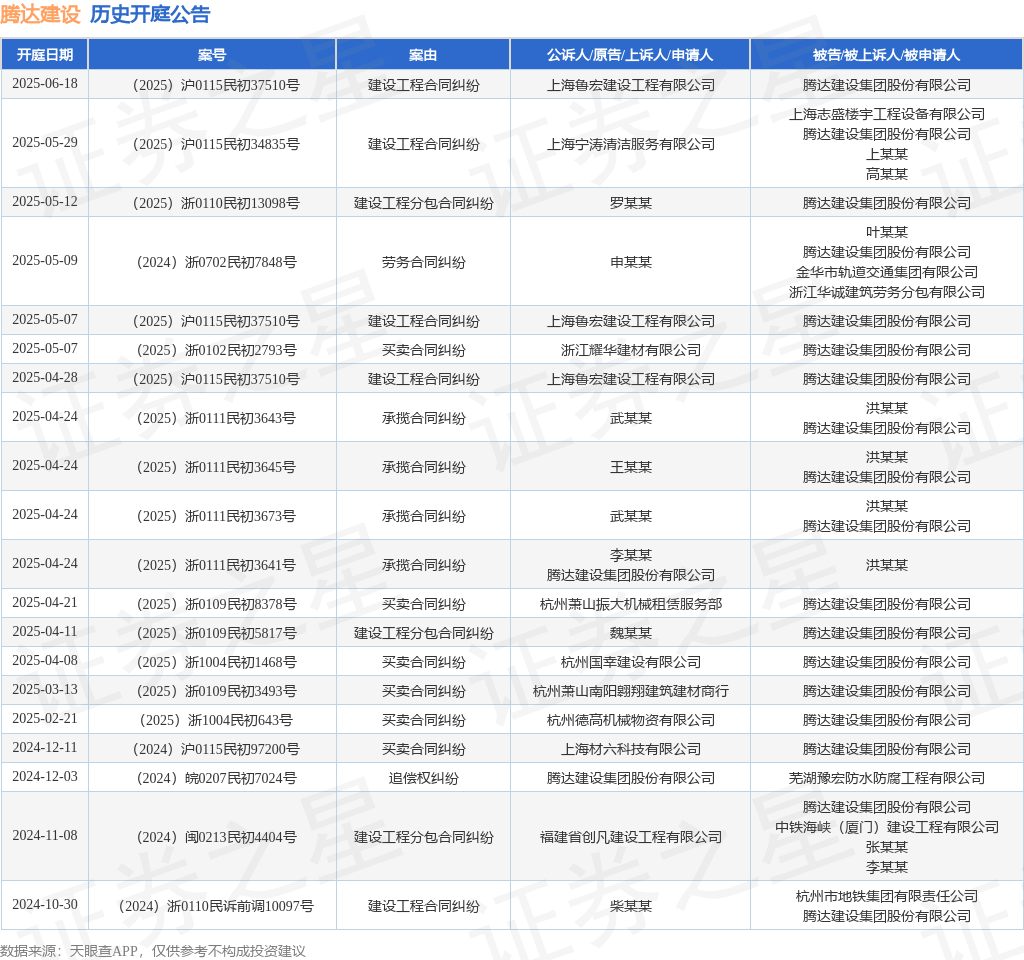Select the 公诉人/原告/上诉人/申请人 column header

[x=630, y=55]
